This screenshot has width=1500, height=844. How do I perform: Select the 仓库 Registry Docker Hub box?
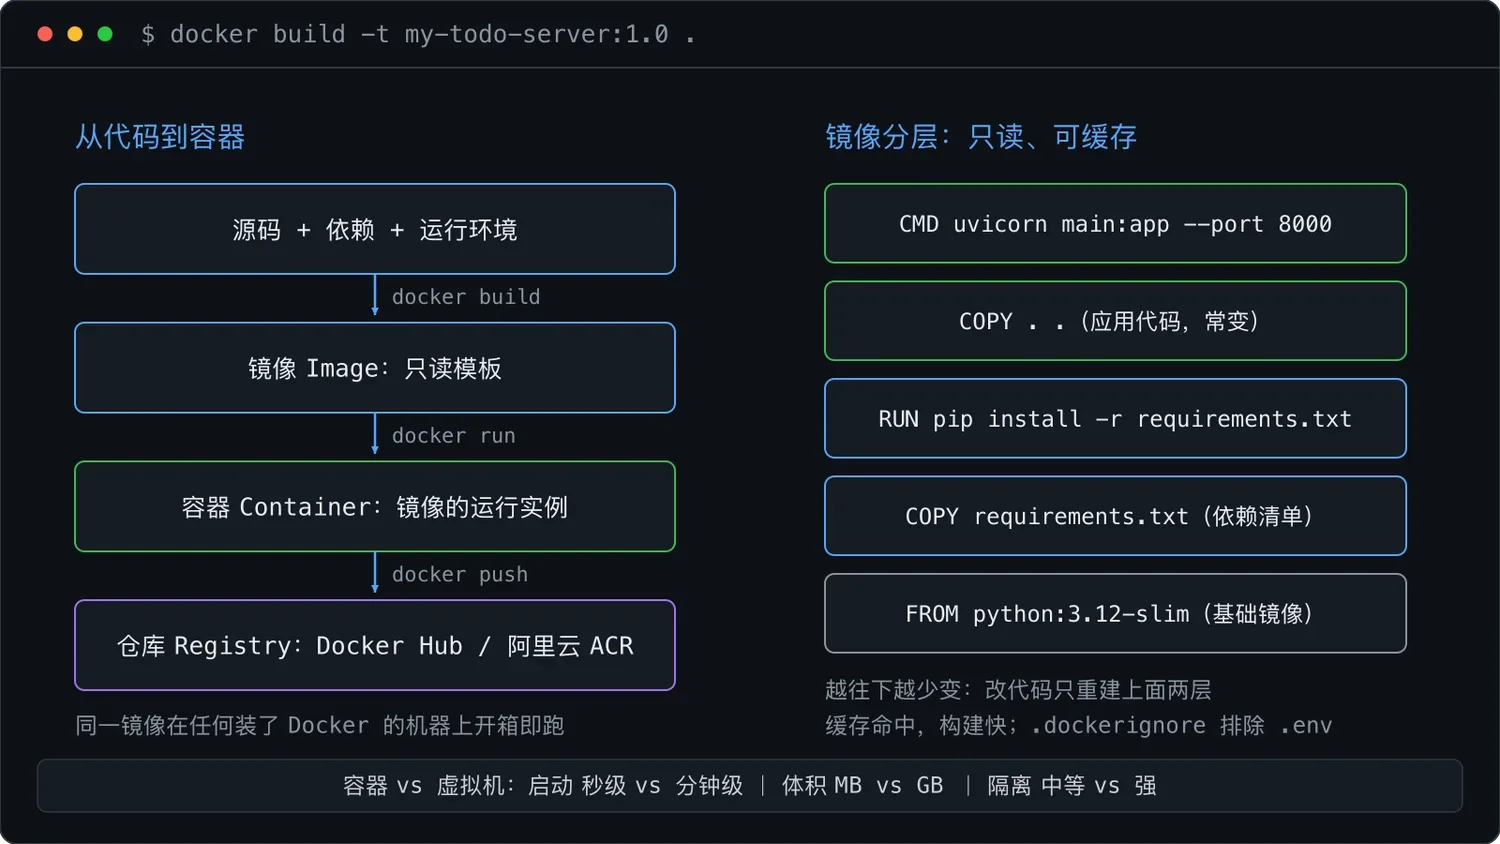pyautogui.click(x=375, y=645)
